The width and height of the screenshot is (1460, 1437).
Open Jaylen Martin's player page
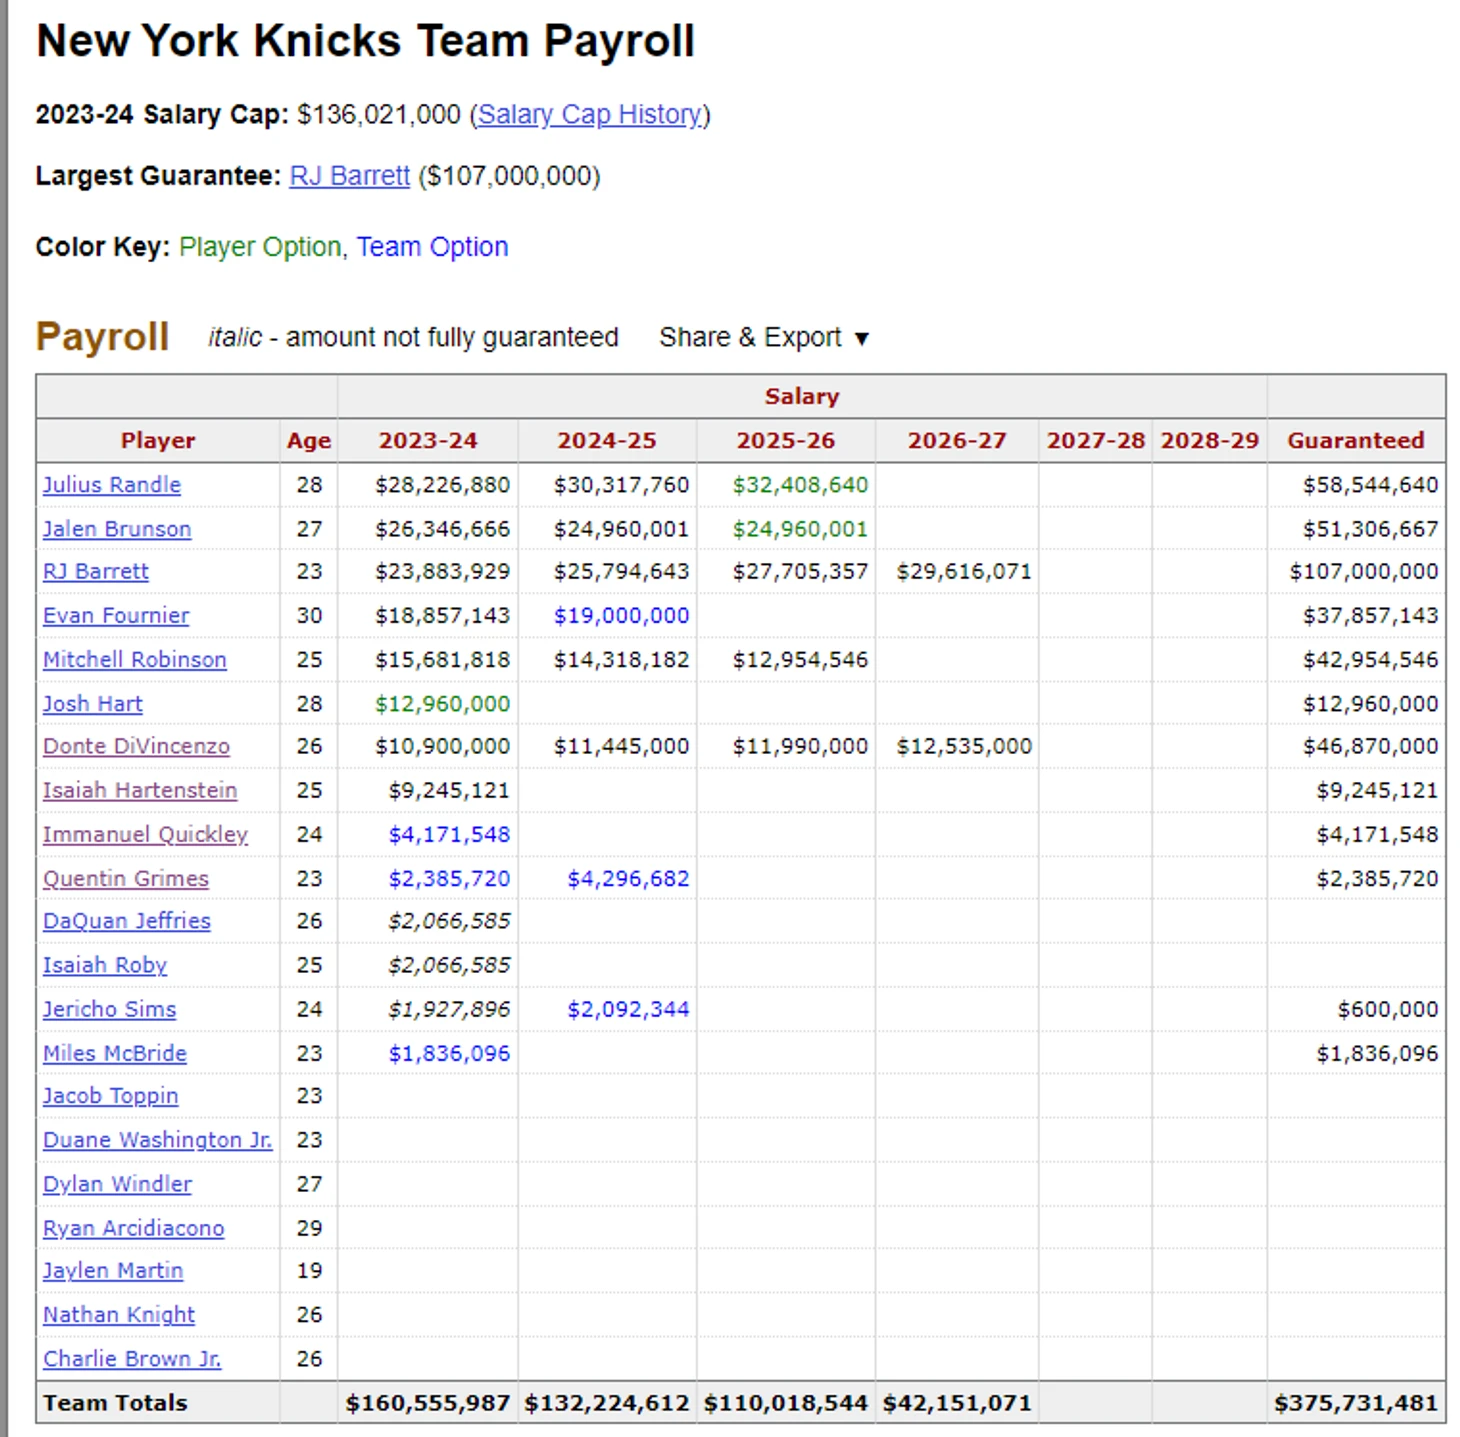click(113, 1271)
